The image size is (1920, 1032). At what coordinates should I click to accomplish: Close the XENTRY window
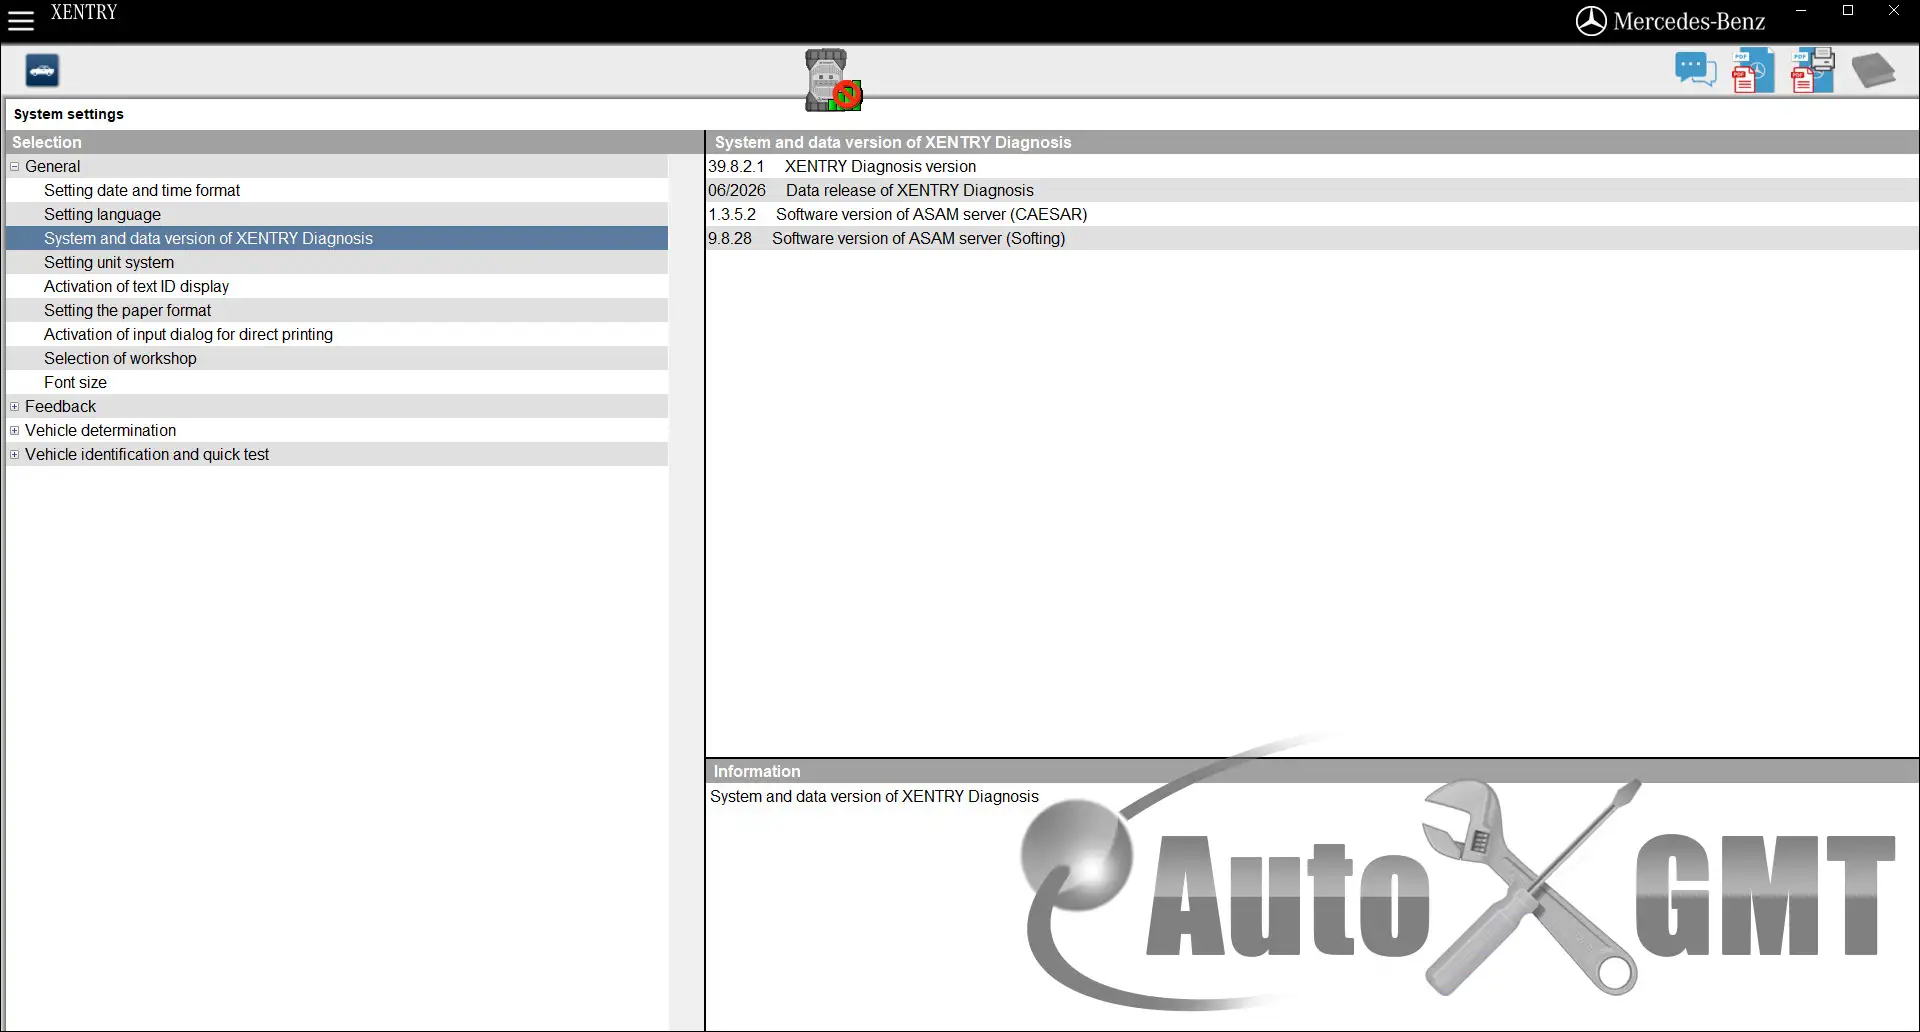1894,11
